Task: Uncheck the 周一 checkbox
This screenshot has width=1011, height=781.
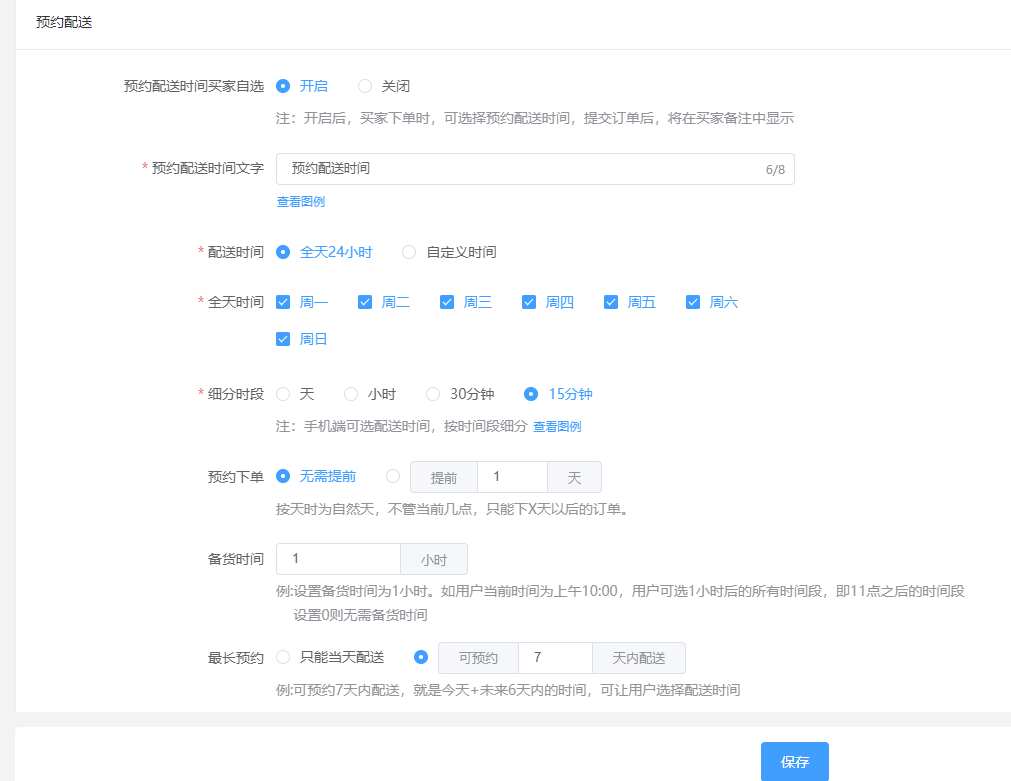Action: pos(283,302)
